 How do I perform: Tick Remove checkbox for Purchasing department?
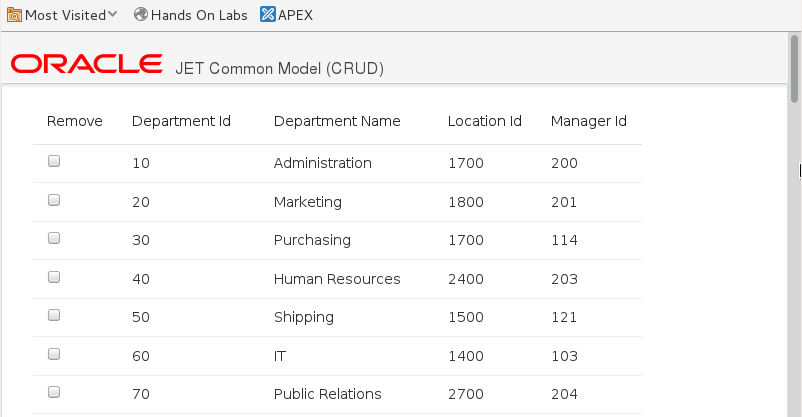[54, 238]
